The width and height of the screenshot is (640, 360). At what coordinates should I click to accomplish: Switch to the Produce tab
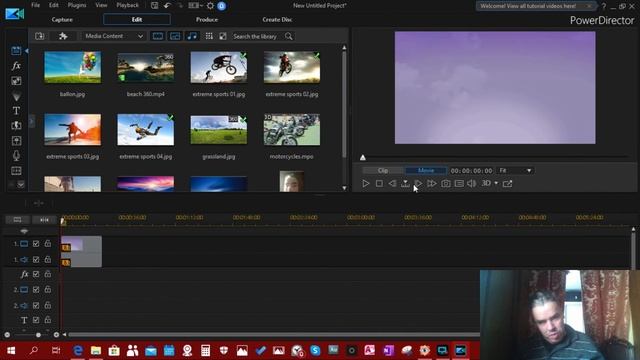tap(207, 20)
